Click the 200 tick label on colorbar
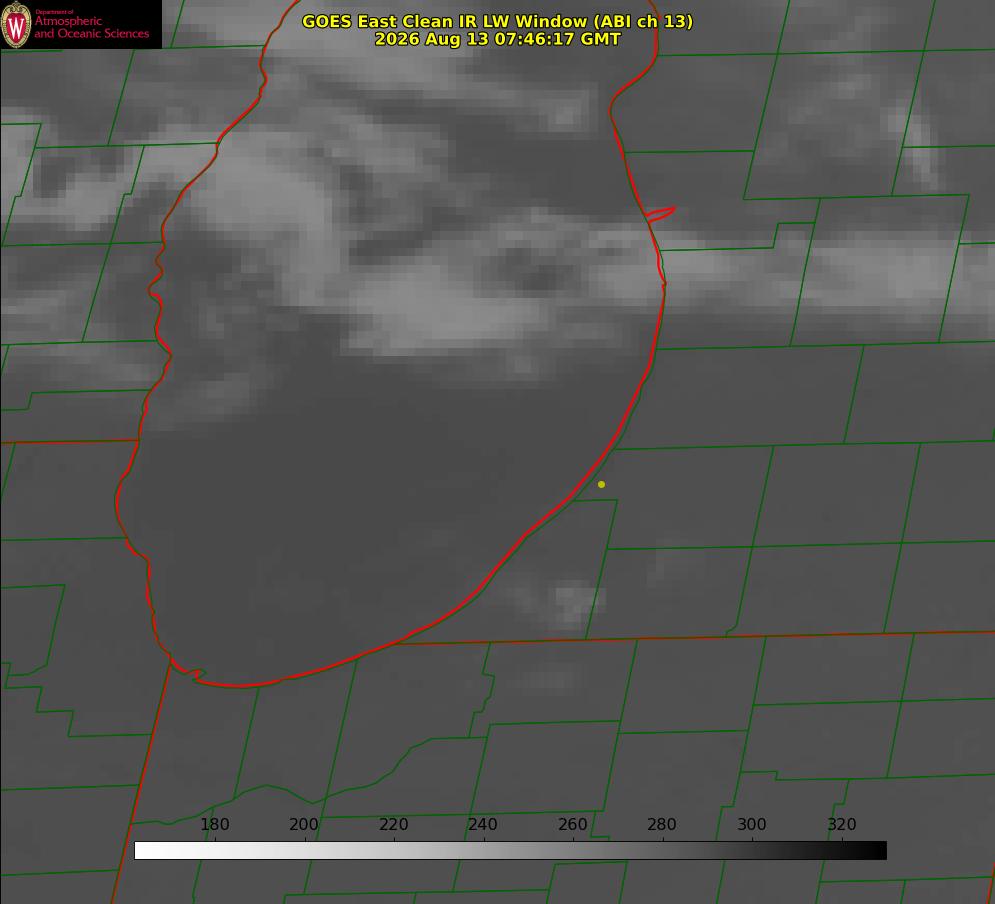The image size is (995, 904). [304, 824]
